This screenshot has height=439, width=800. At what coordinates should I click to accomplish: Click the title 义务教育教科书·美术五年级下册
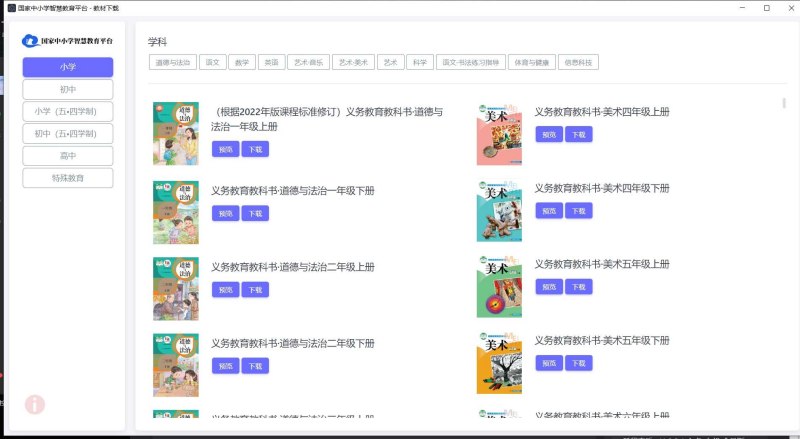point(602,340)
